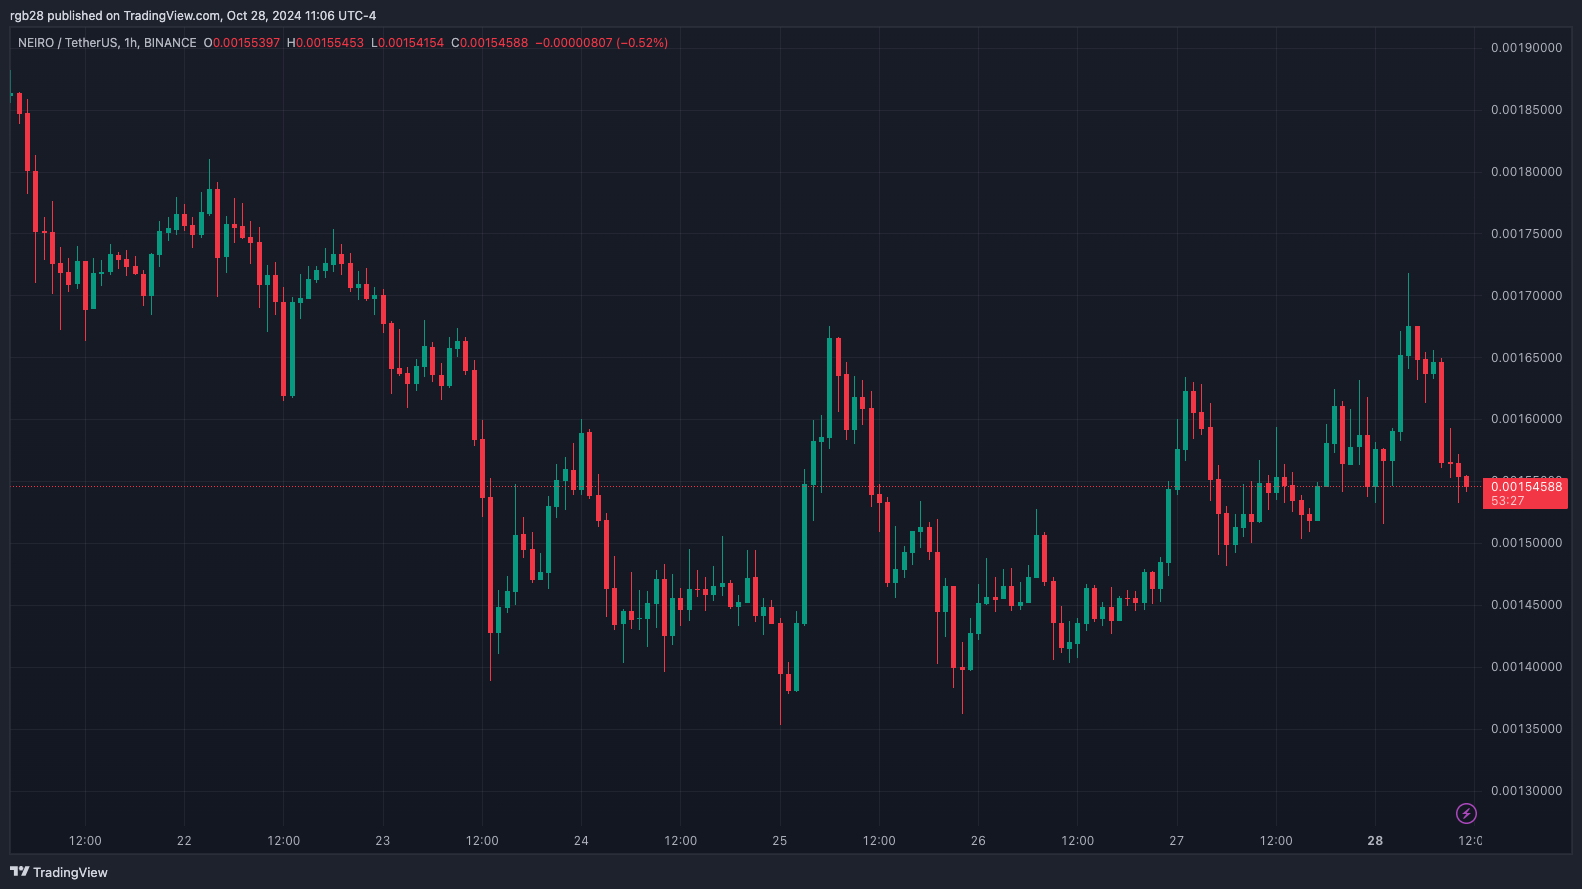Click the 0.00150000 price axis label

point(1526,543)
